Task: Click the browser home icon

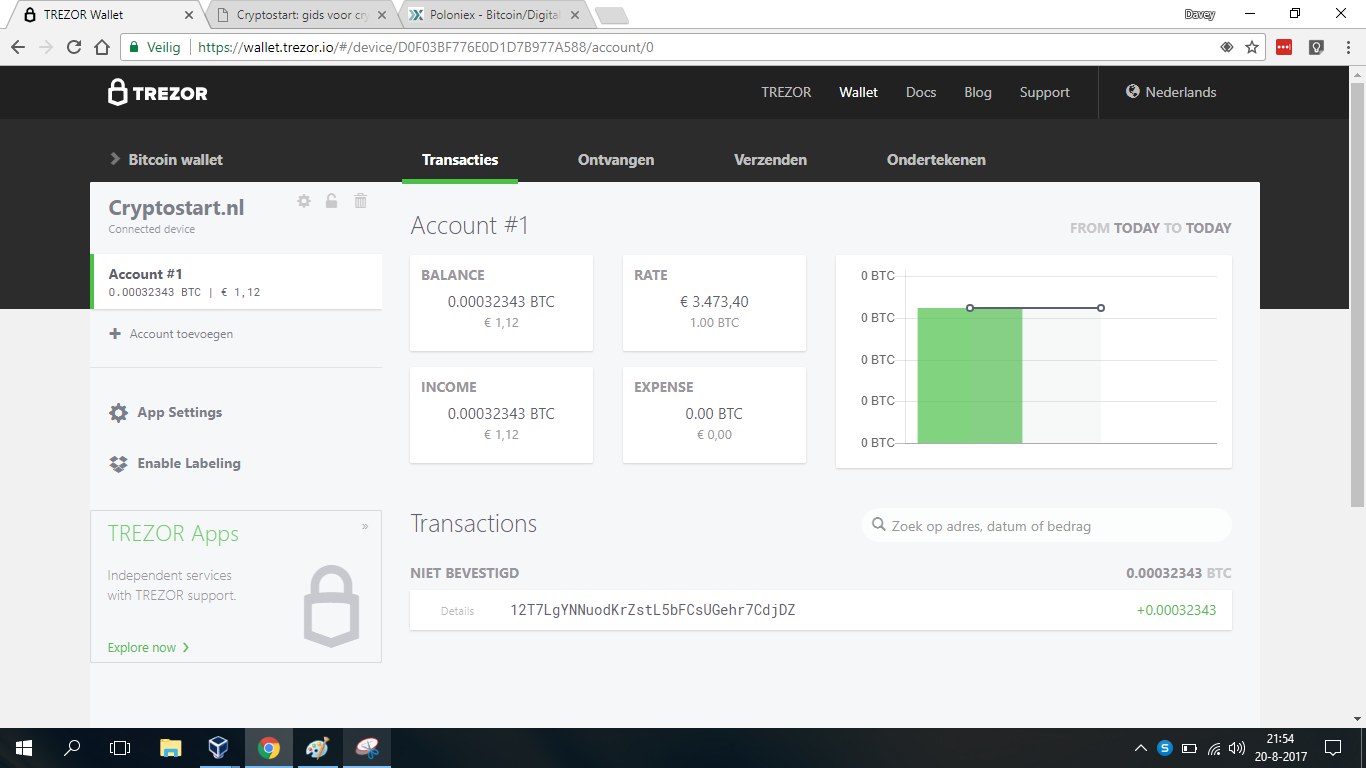Action: [102, 47]
